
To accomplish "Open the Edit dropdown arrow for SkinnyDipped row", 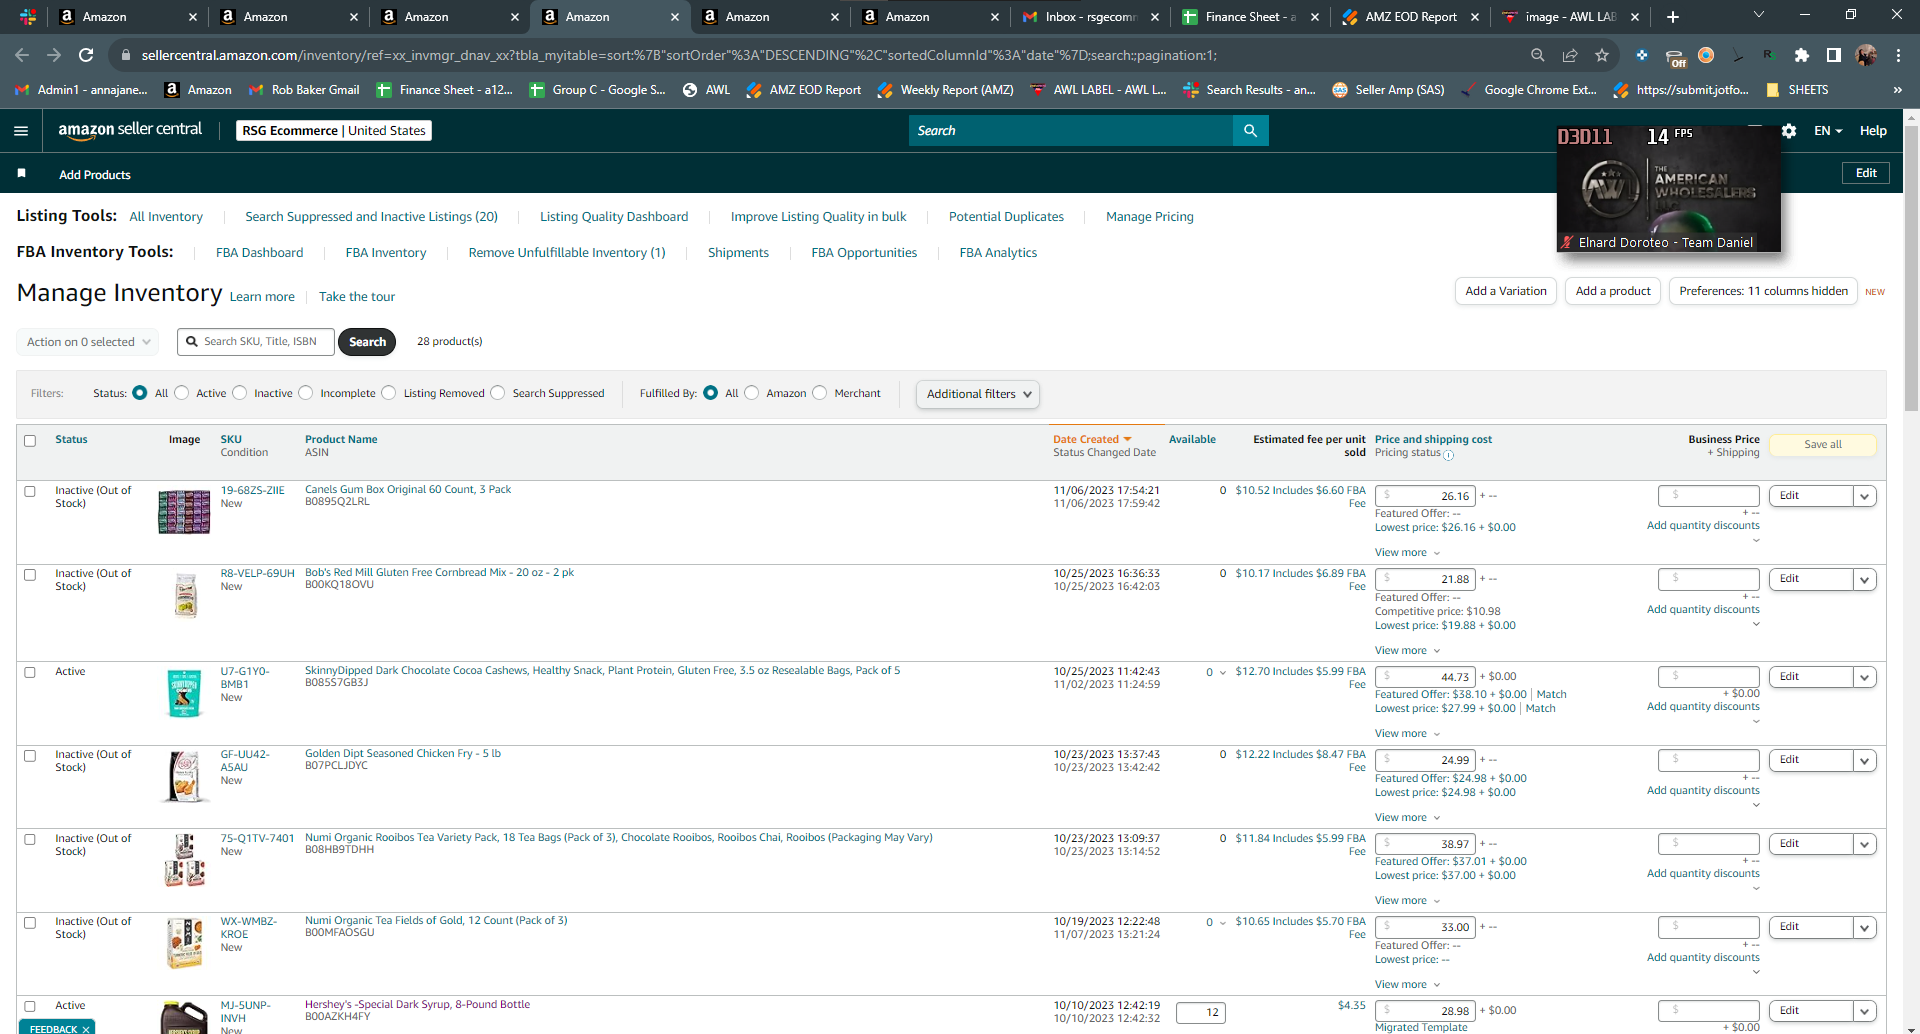I will pyautogui.click(x=1864, y=677).
